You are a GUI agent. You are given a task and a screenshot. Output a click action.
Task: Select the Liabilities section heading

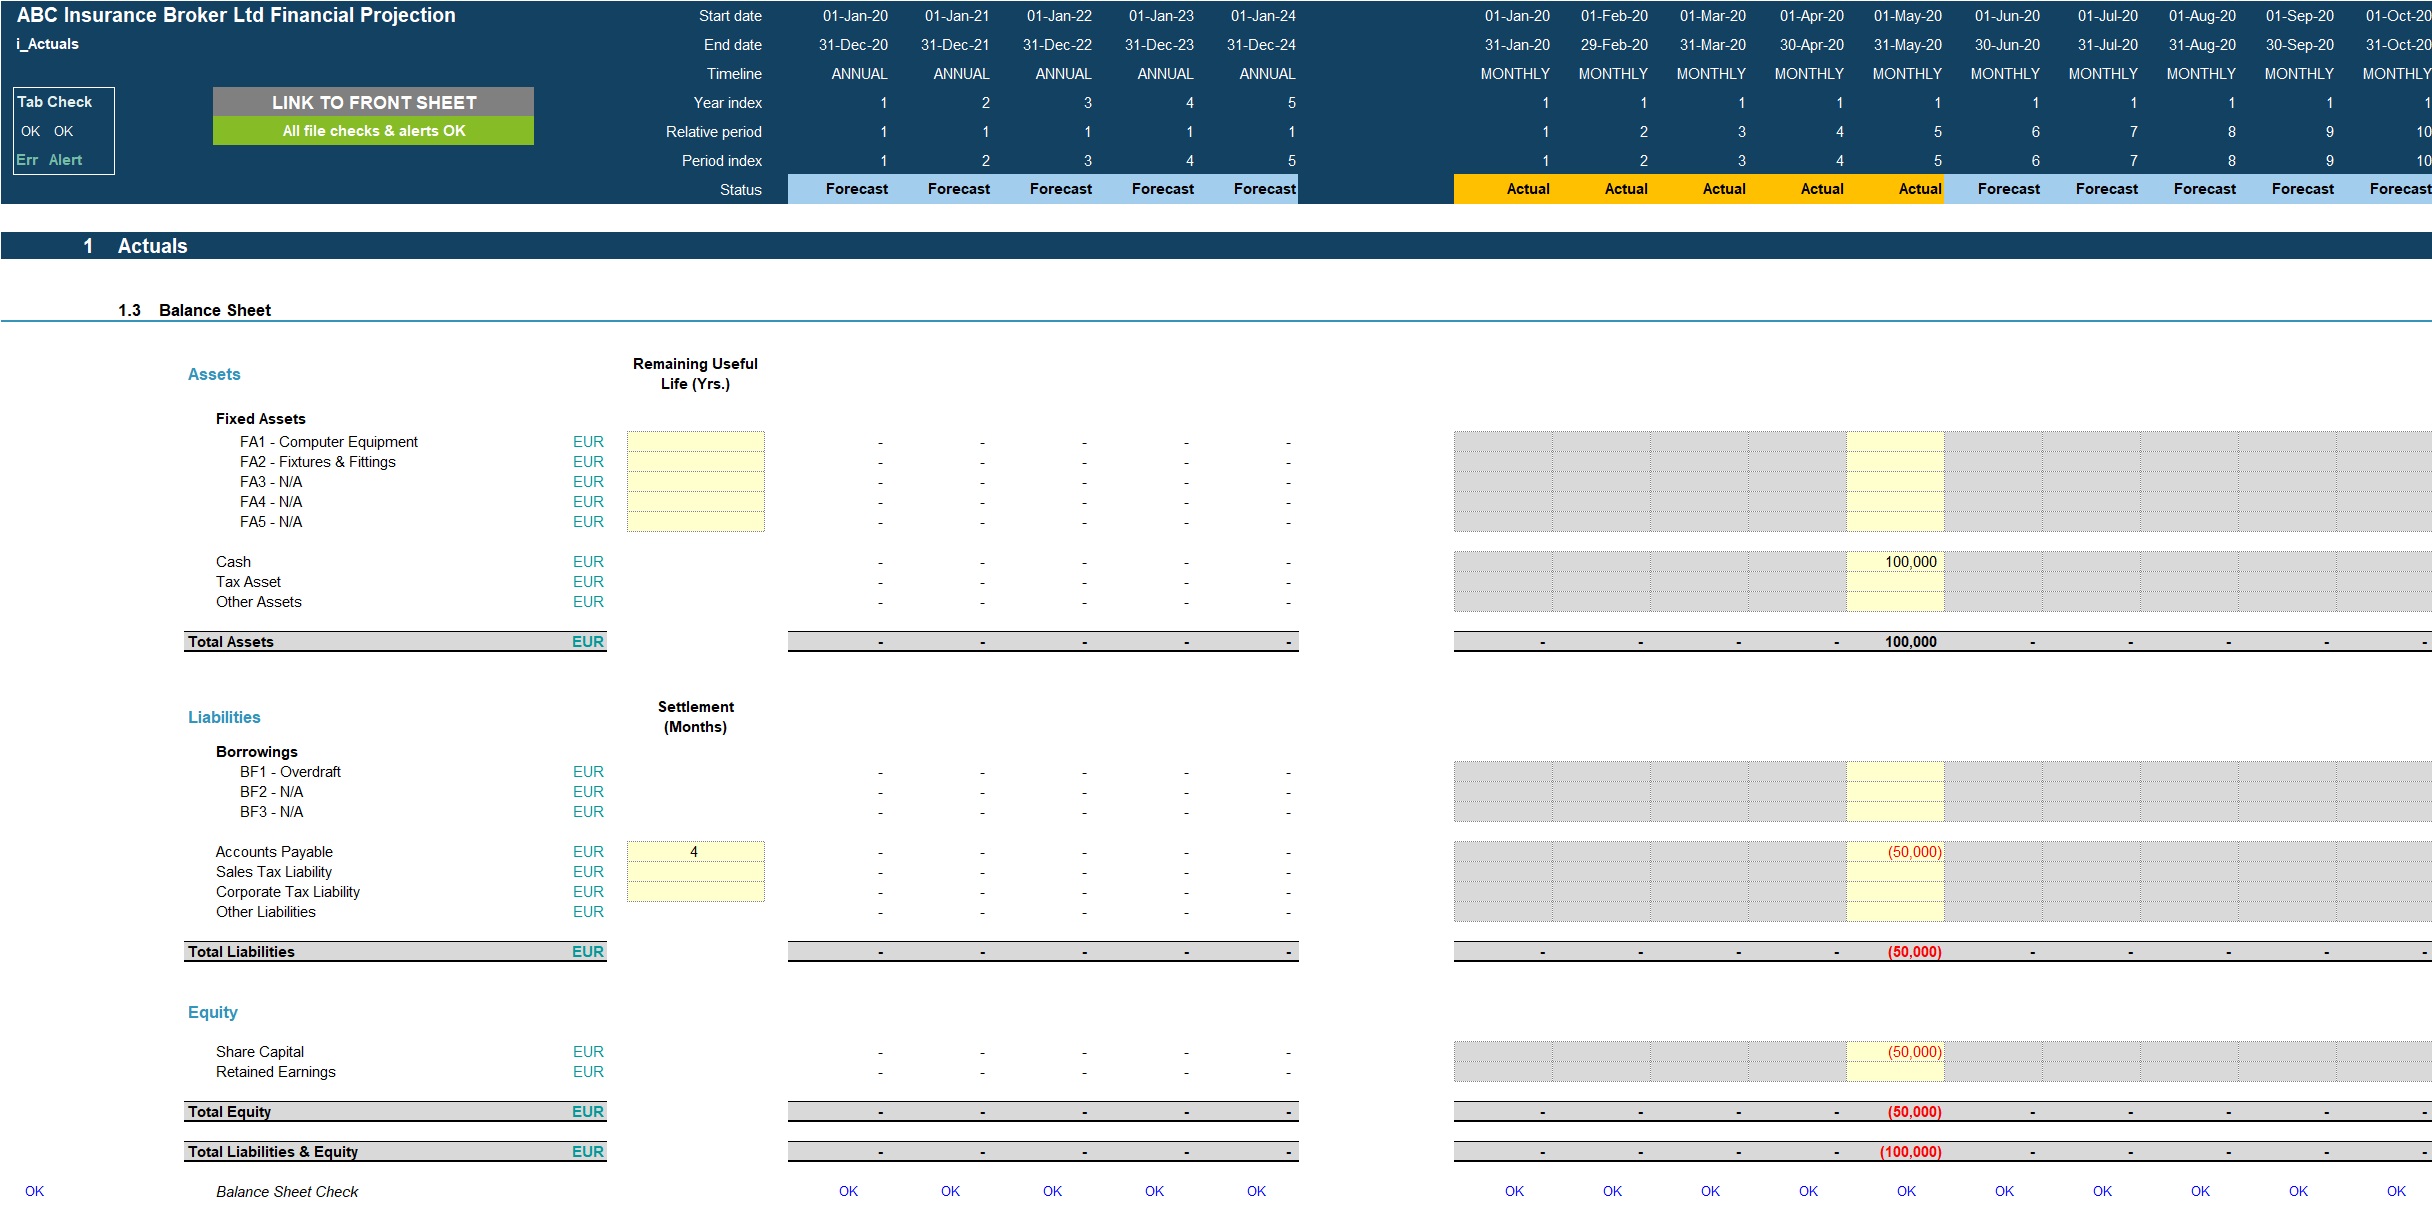[224, 717]
